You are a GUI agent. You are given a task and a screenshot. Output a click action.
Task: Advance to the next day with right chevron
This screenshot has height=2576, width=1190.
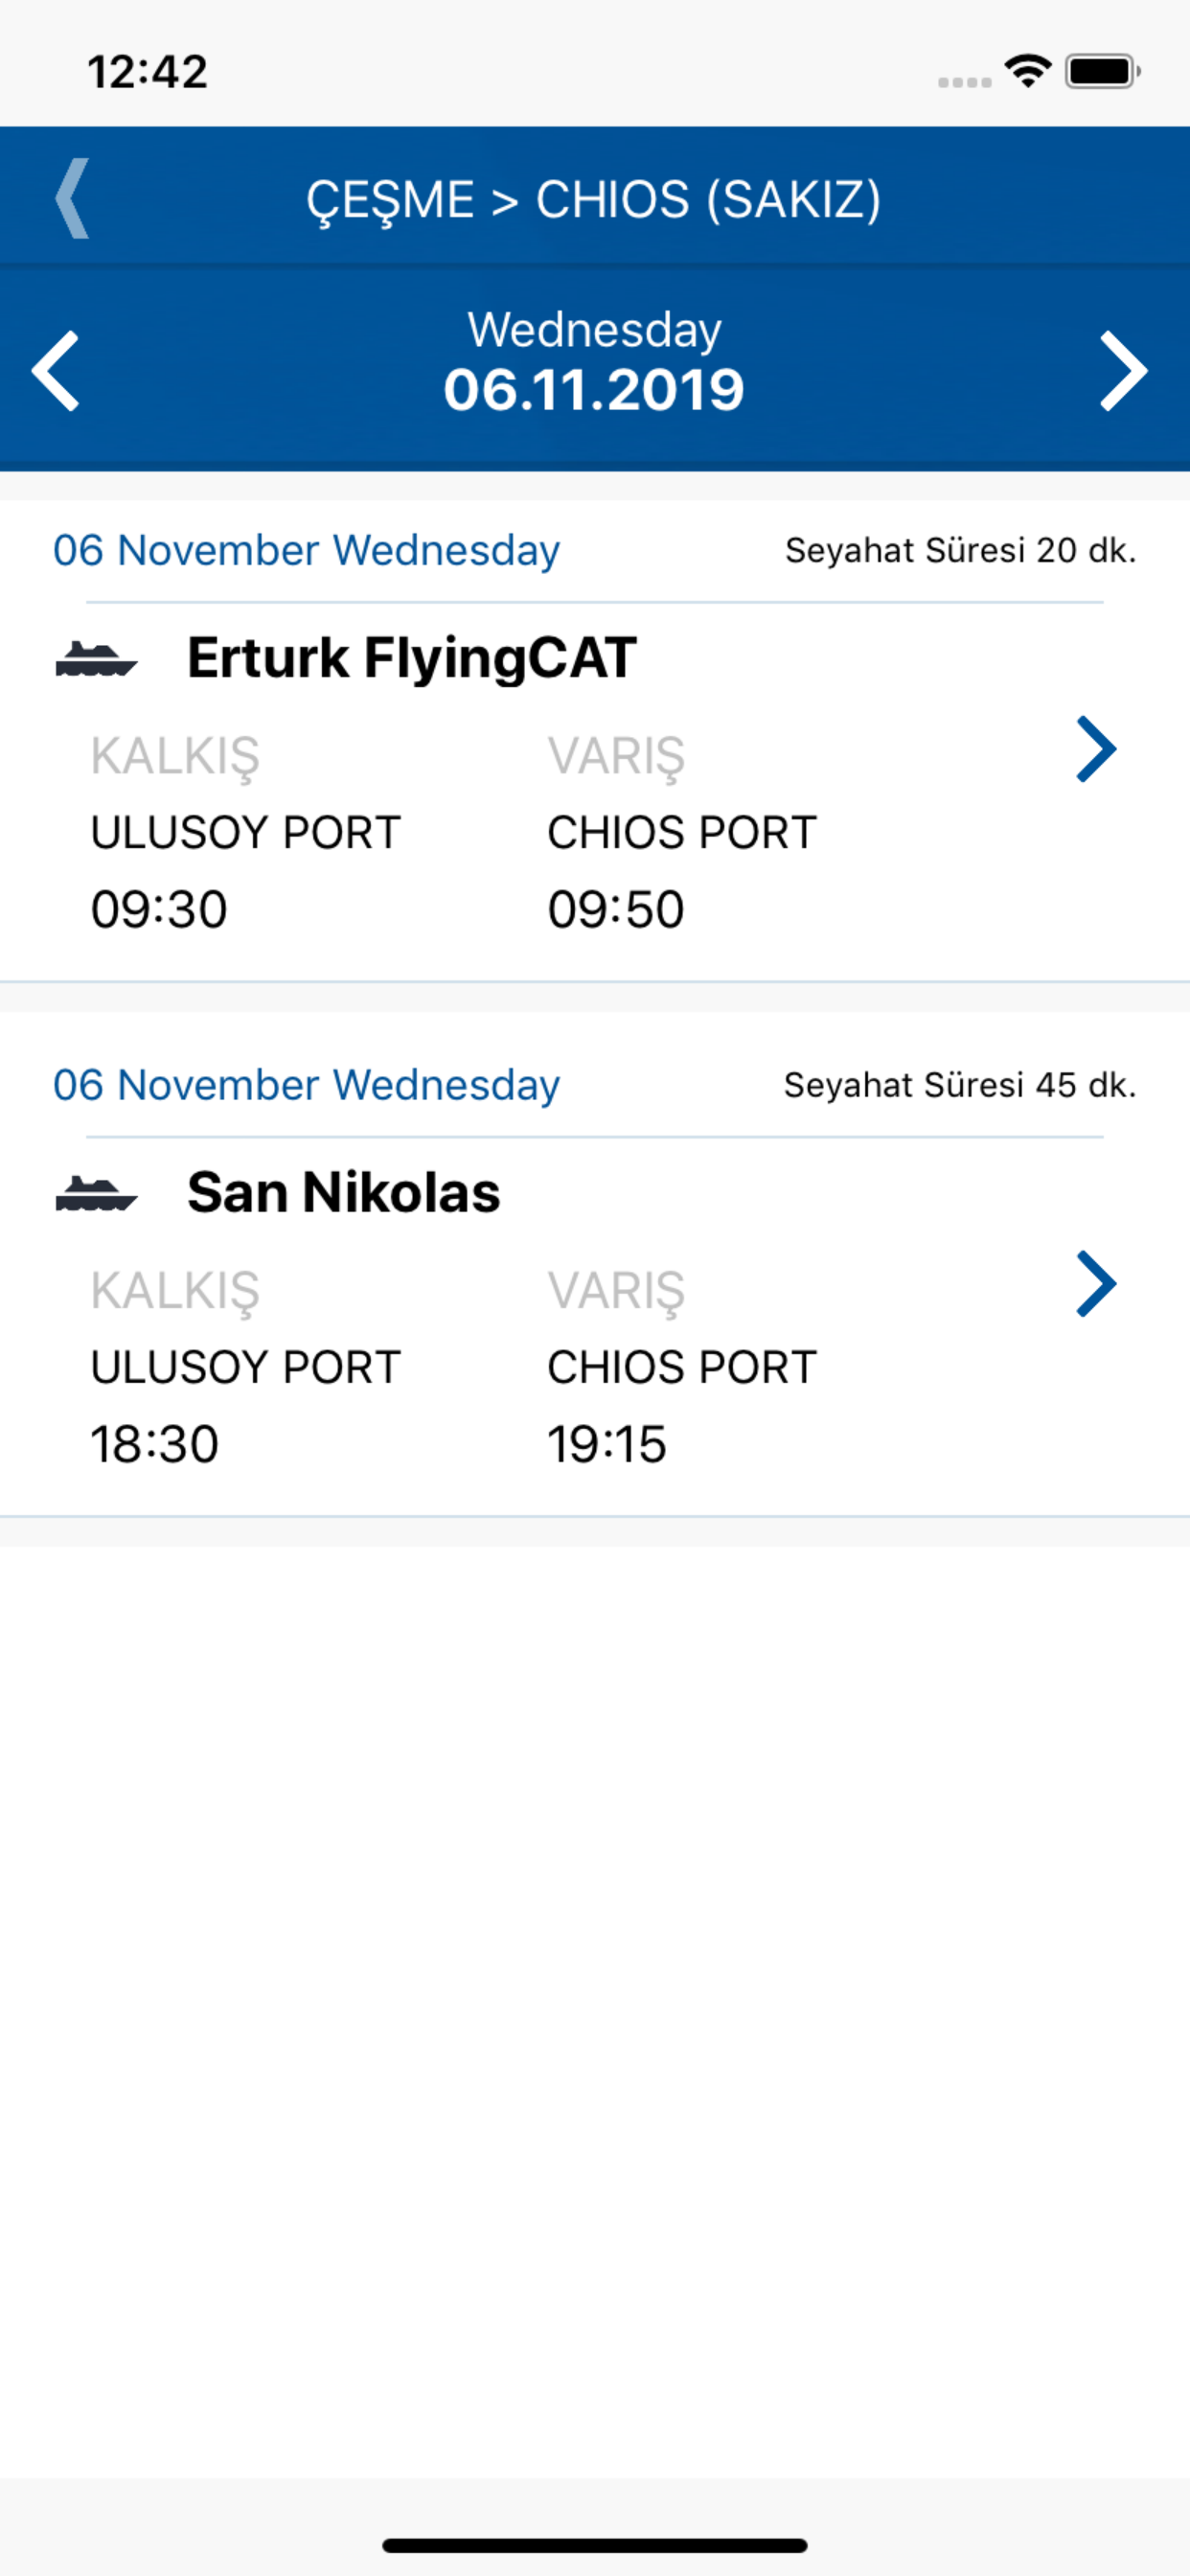pyautogui.click(x=1124, y=371)
